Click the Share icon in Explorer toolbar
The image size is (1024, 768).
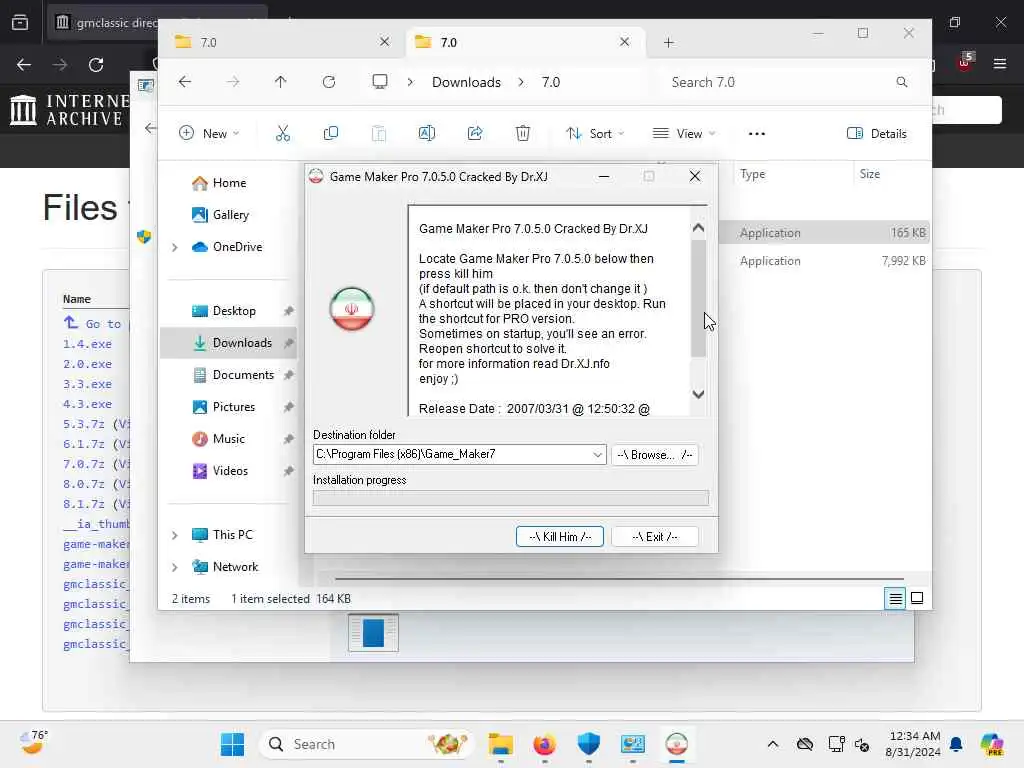475,134
